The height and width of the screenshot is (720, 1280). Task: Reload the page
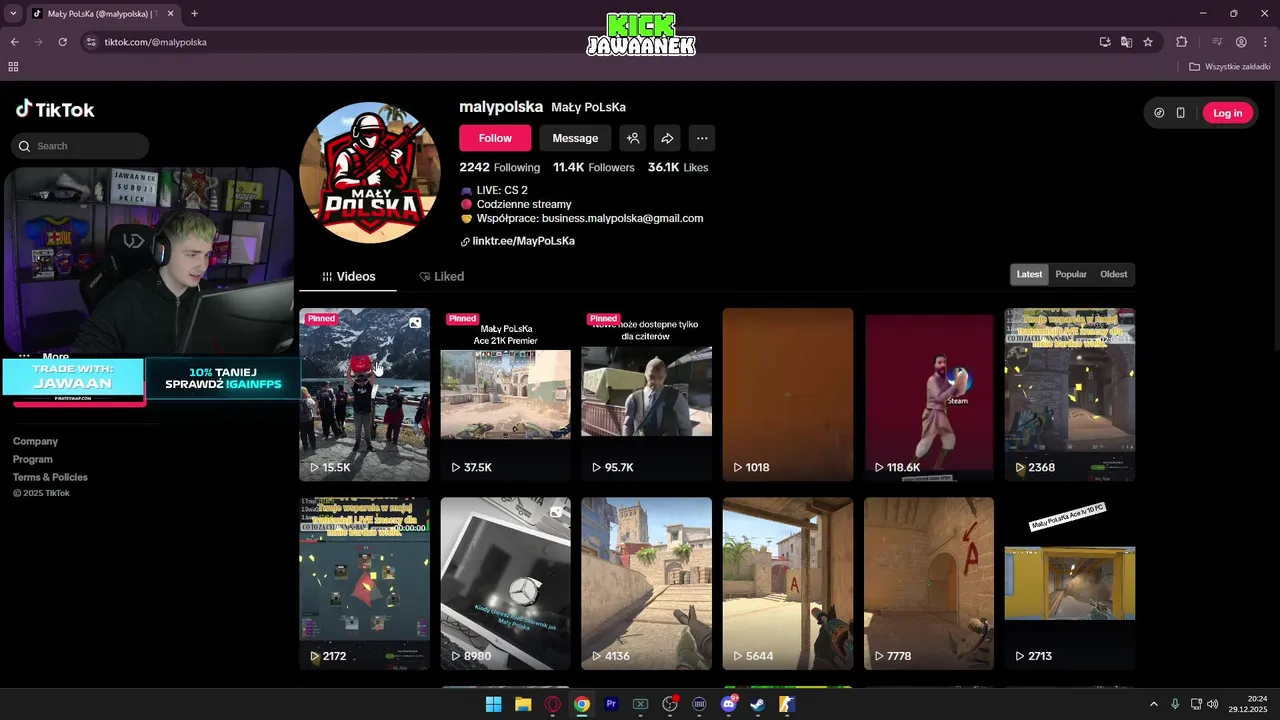(x=63, y=42)
